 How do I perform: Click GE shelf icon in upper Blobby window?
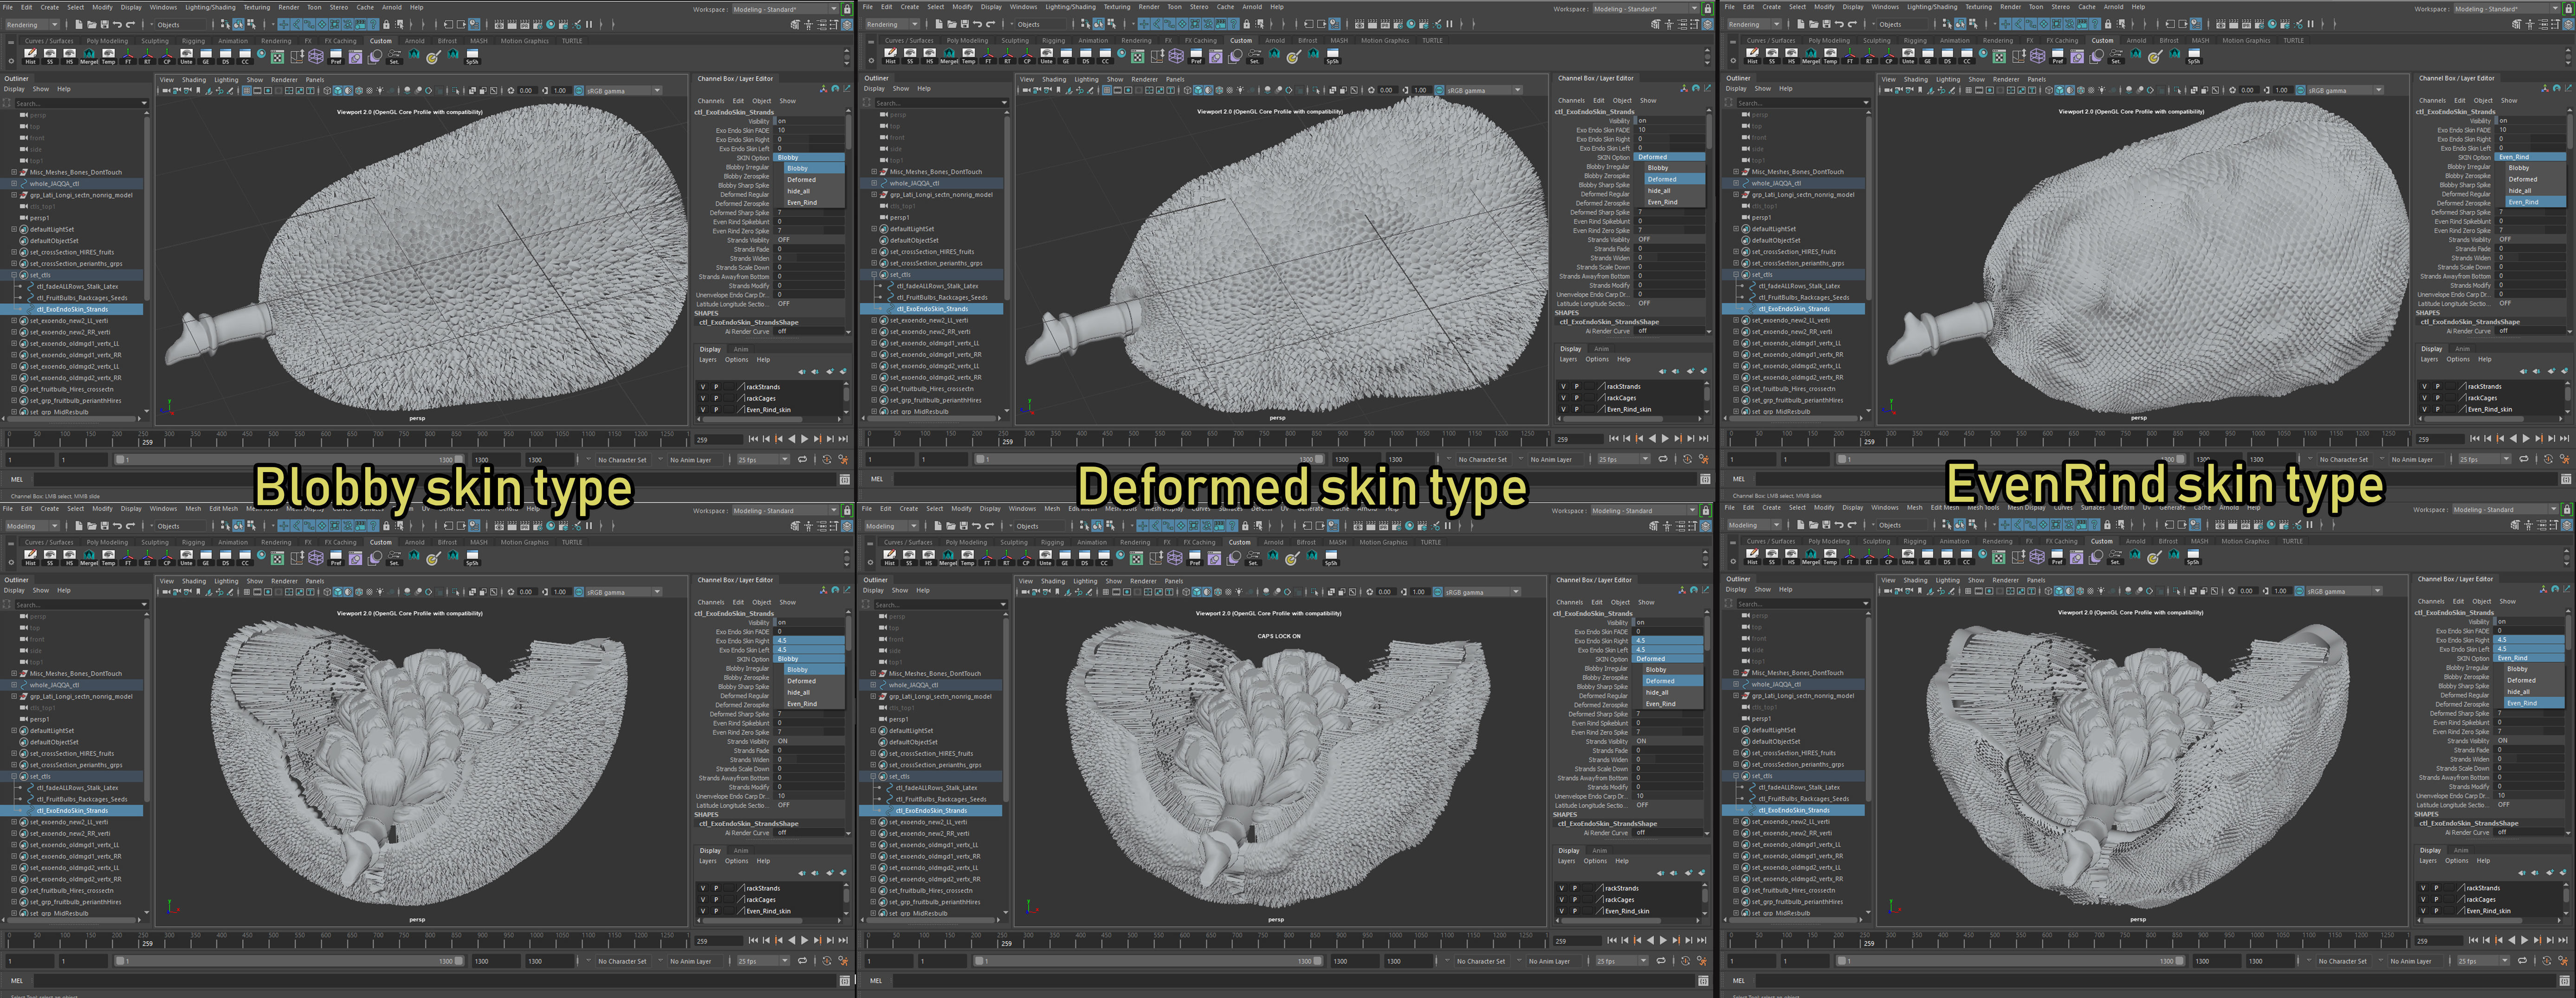click(206, 56)
